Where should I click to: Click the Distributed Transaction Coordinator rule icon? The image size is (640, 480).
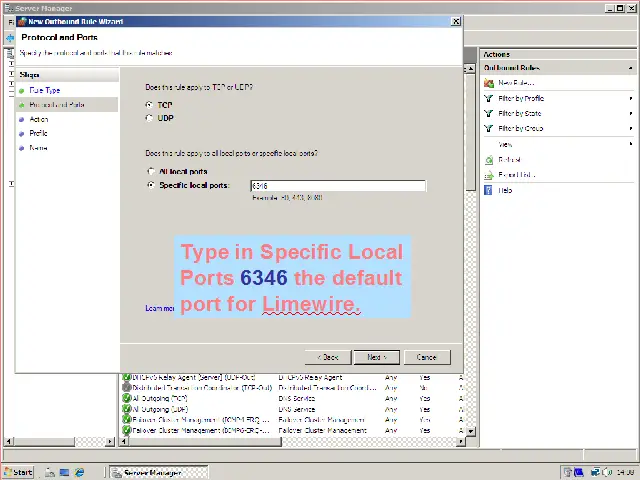(x=127, y=387)
